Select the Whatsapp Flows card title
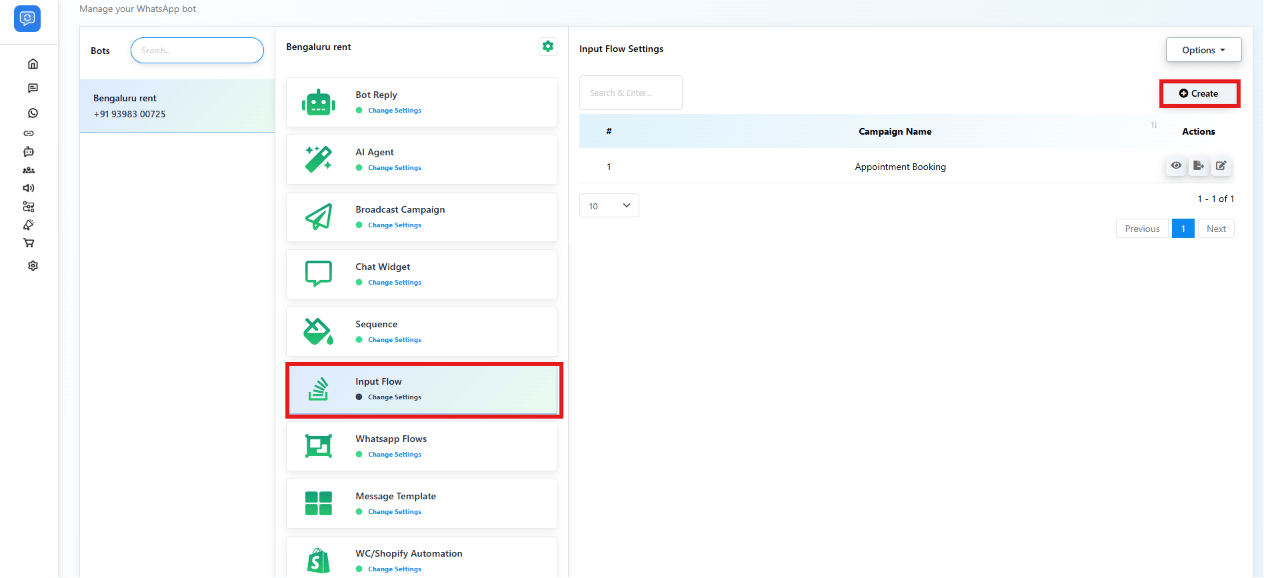Image resolution: width=1264 pixels, height=578 pixels. [391, 439]
